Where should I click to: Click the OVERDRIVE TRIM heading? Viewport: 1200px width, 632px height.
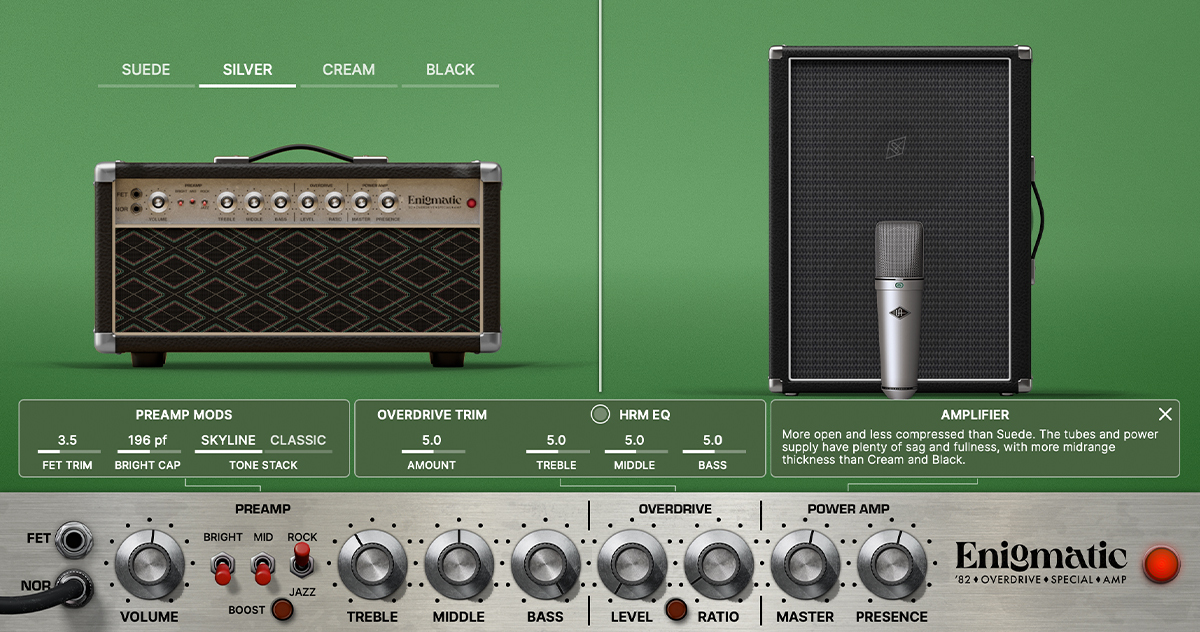tap(432, 414)
